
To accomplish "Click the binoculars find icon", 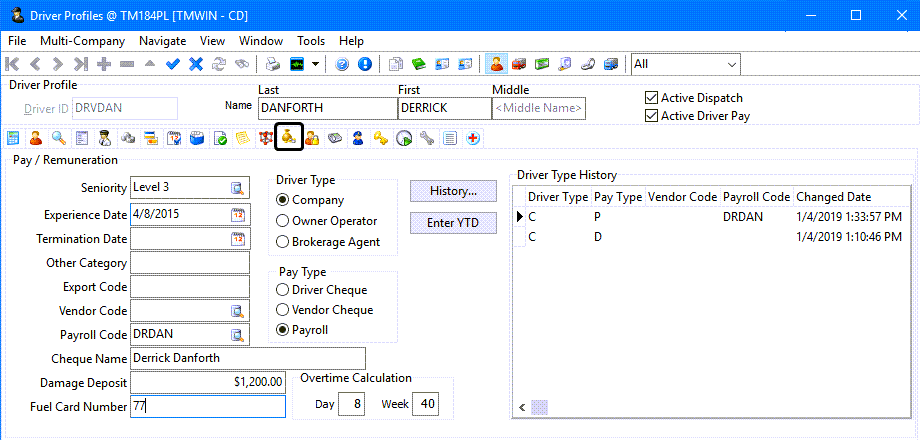I will pyautogui.click(x=241, y=64).
